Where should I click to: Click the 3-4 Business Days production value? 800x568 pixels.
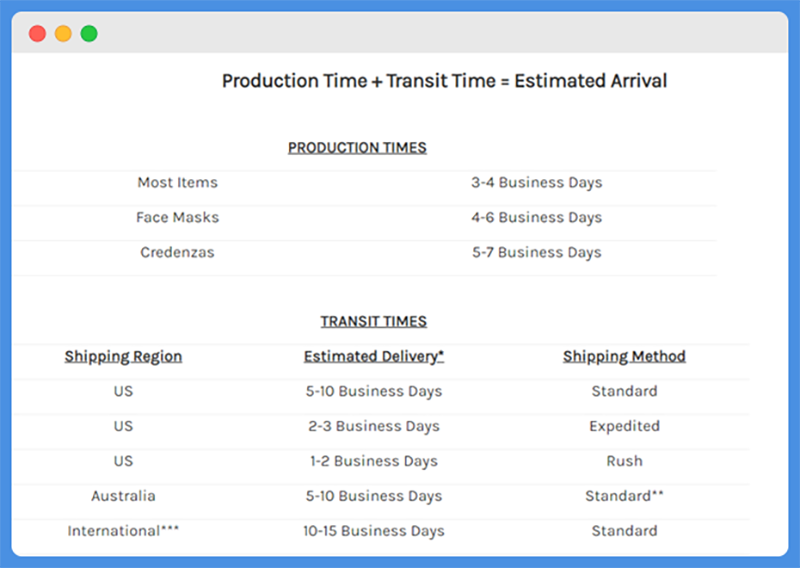537,183
